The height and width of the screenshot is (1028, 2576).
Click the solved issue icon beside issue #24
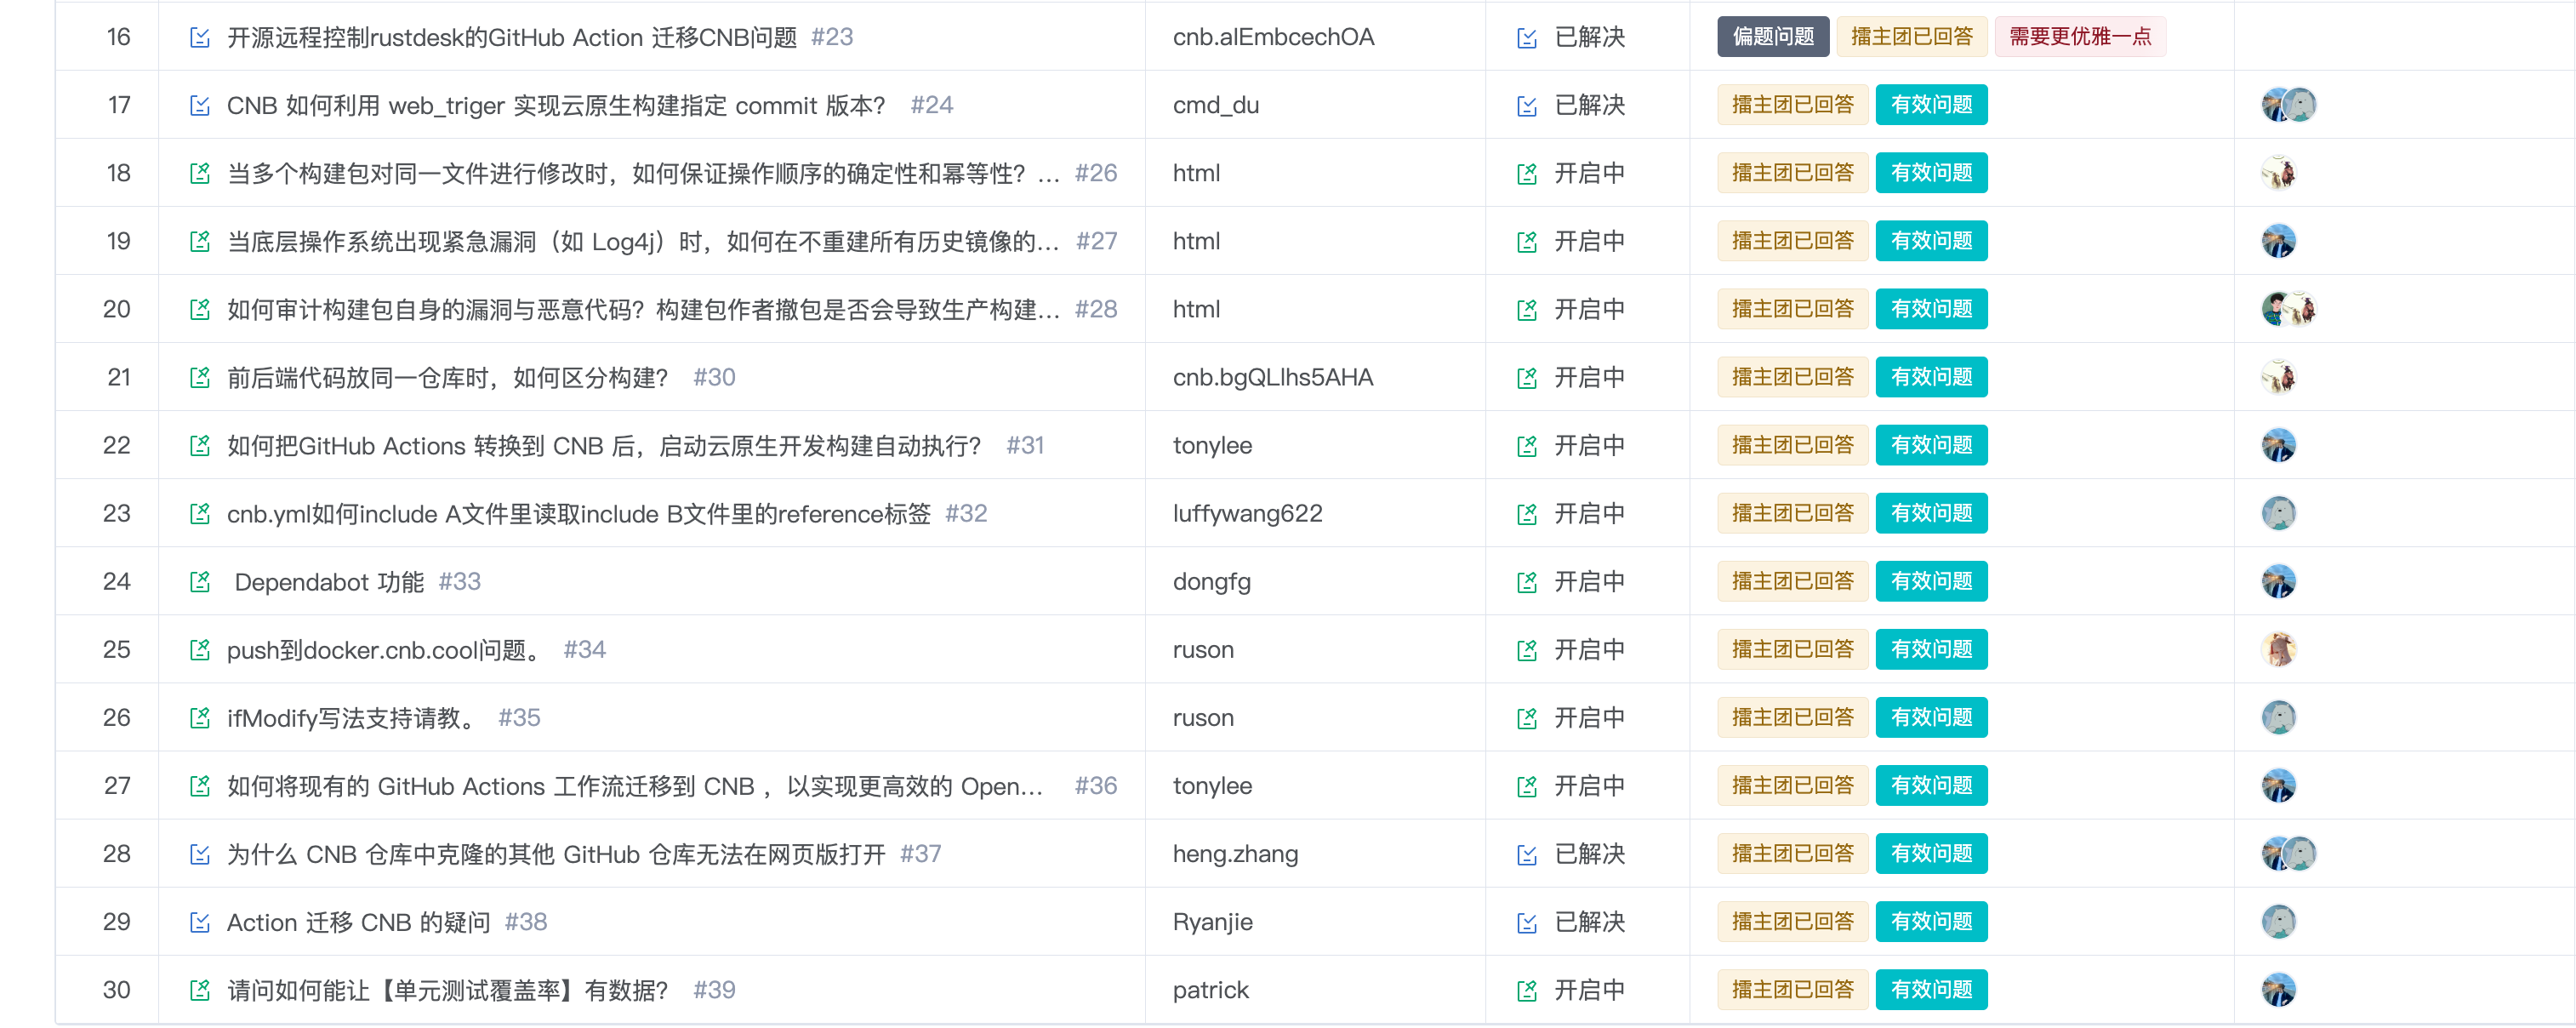pos(1527,104)
